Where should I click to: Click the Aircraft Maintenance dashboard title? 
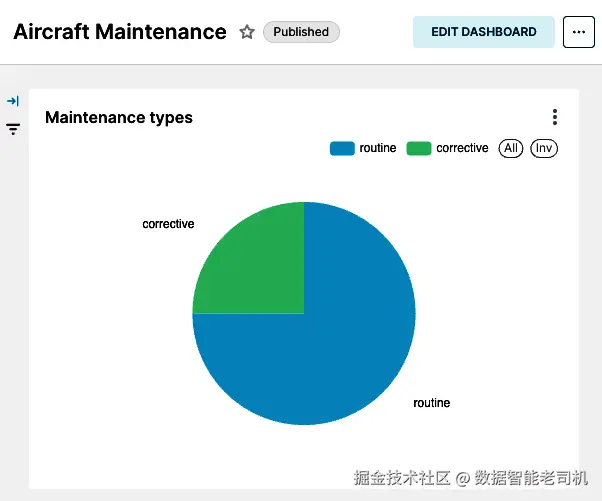pyautogui.click(x=120, y=32)
